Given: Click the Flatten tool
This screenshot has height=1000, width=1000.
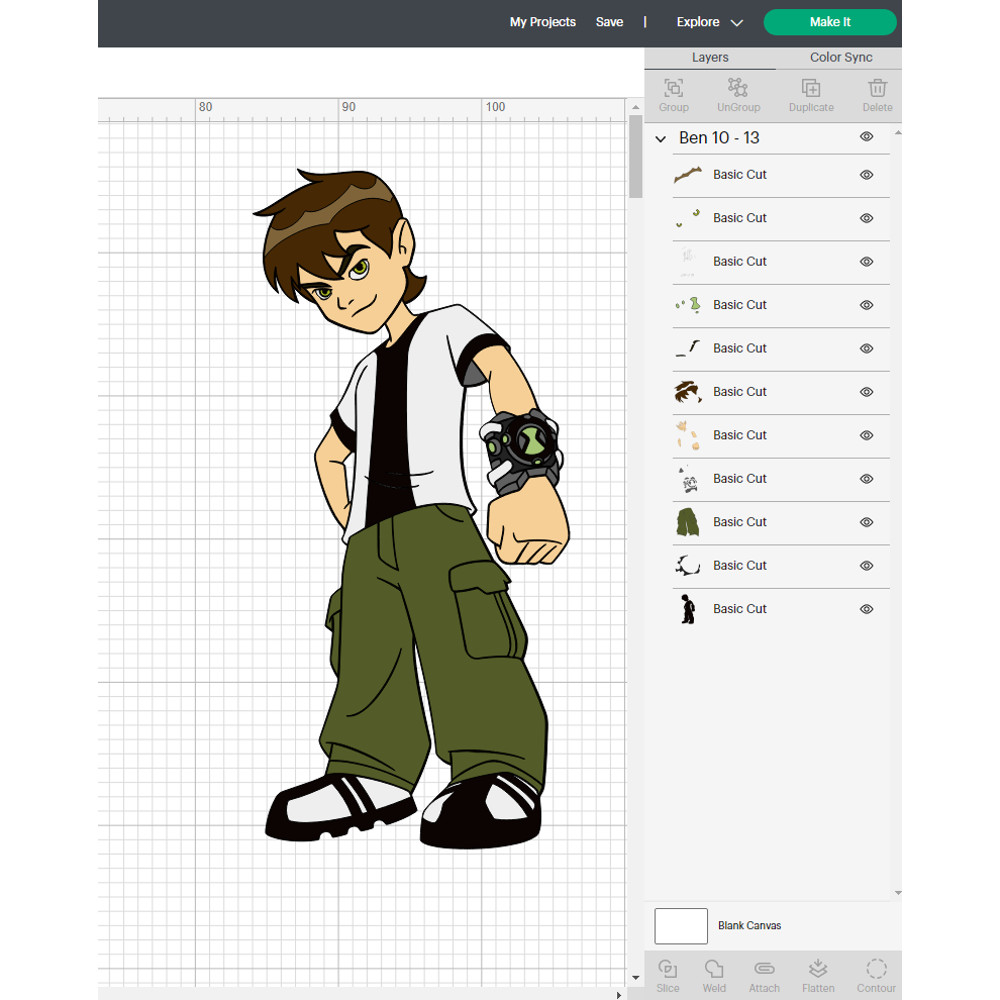Looking at the screenshot, I should coord(817,972).
